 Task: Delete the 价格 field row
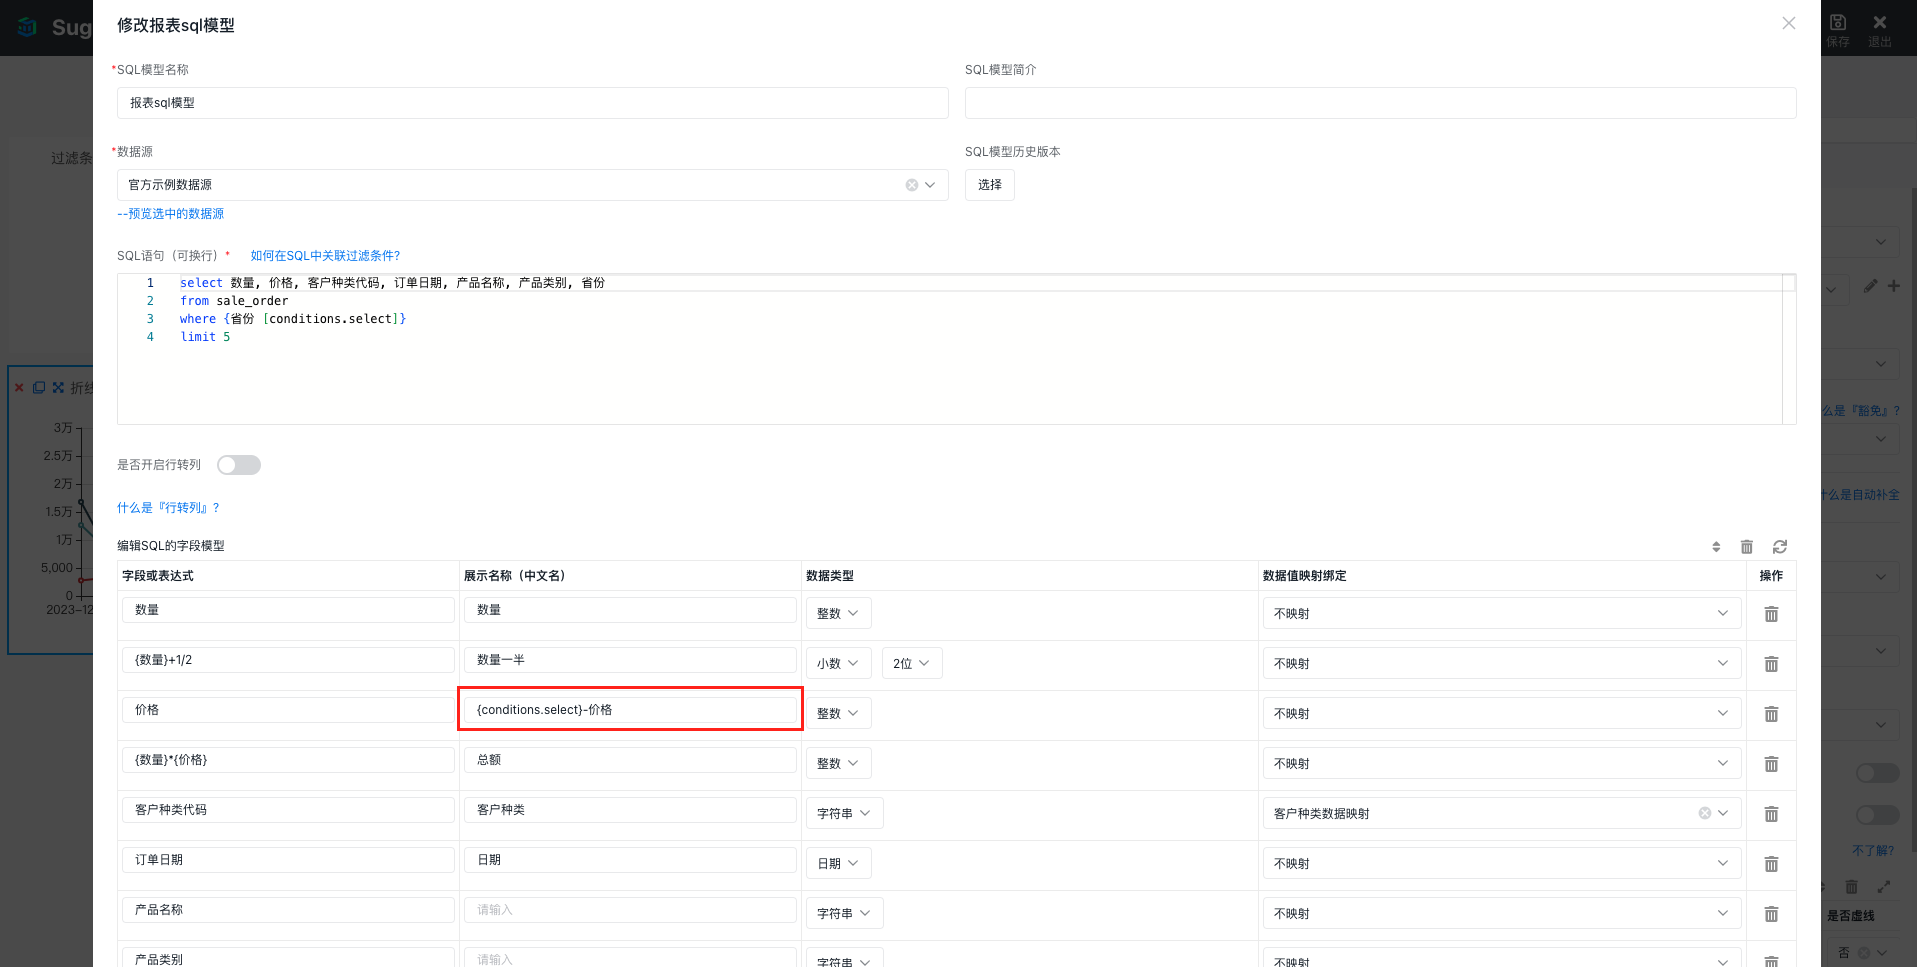[1771, 714]
